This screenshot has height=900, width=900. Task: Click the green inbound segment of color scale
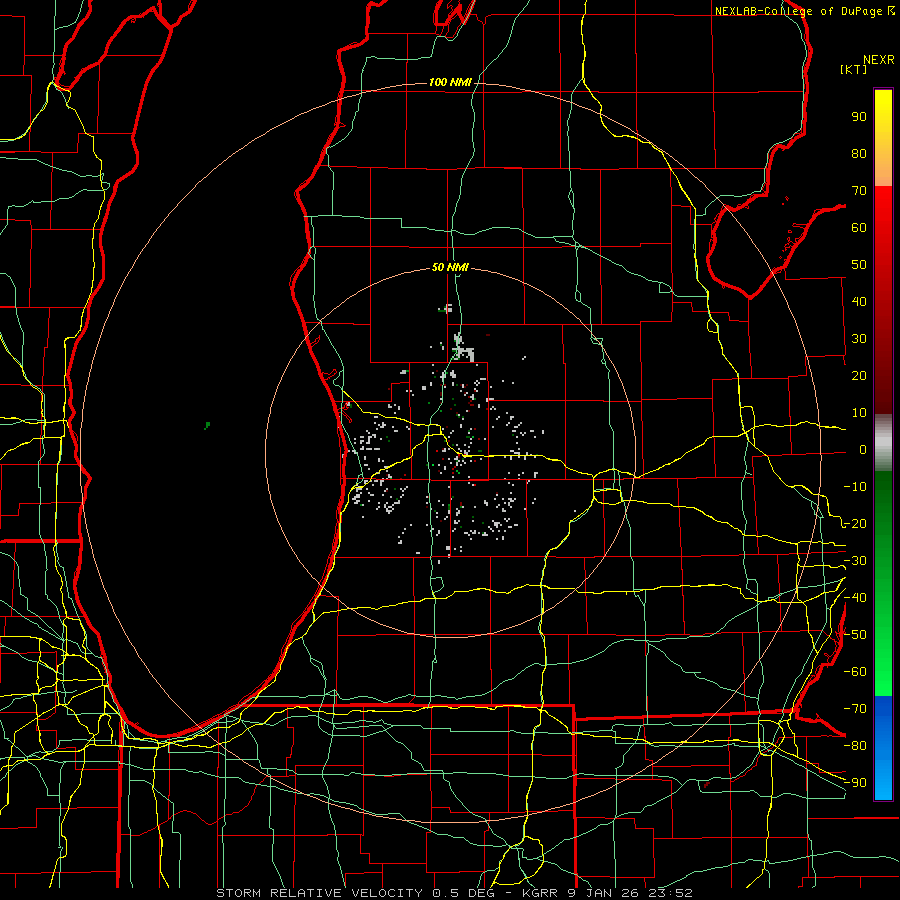tap(883, 584)
